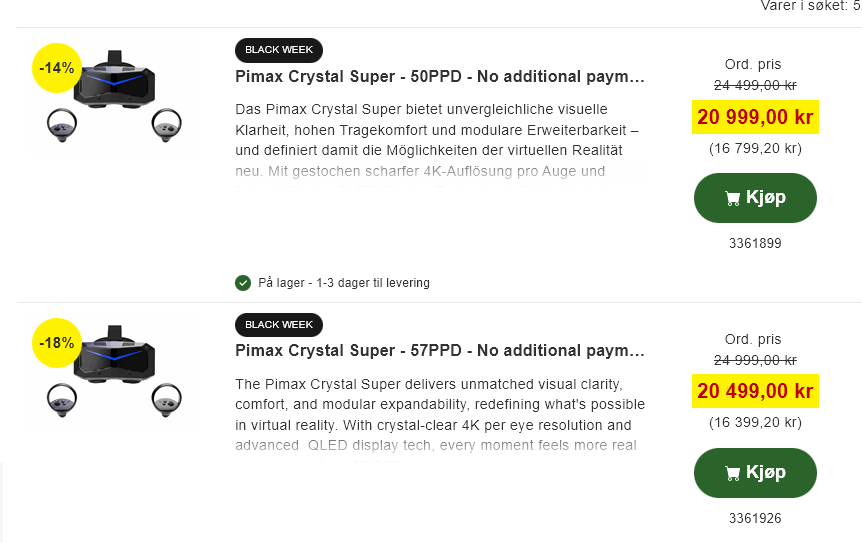Image resolution: width=862 pixels, height=543 pixels.
Task: Click the struck-through 24 999,00 kr original price
Action: 755,360
